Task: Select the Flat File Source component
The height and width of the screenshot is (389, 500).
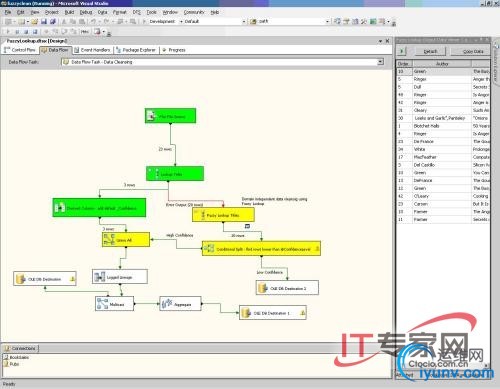Action: (170, 116)
